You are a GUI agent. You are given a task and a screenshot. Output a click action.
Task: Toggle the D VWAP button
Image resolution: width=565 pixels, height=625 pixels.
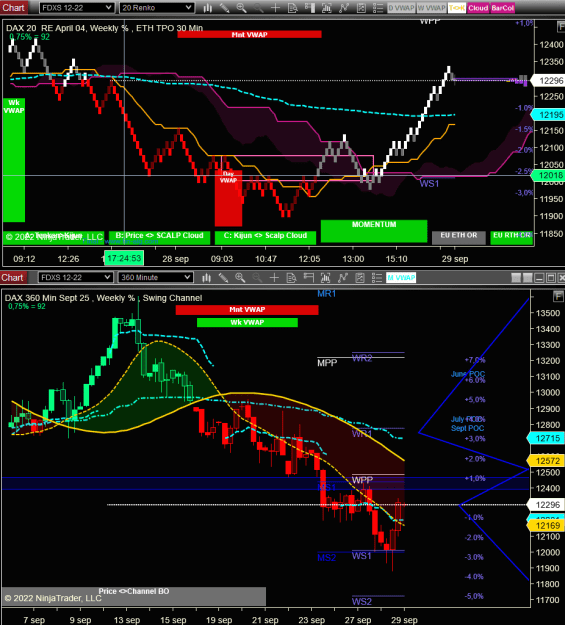(401, 8)
